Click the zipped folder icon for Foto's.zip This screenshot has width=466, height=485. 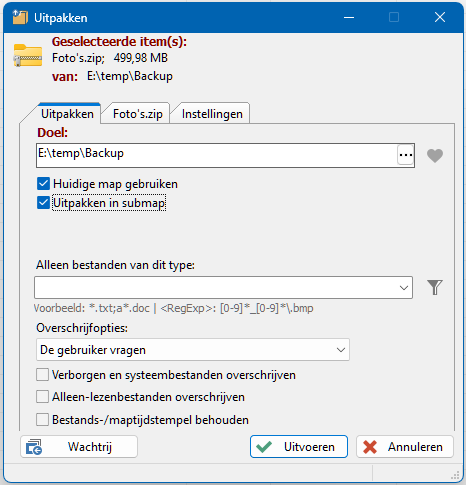point(28,55)
